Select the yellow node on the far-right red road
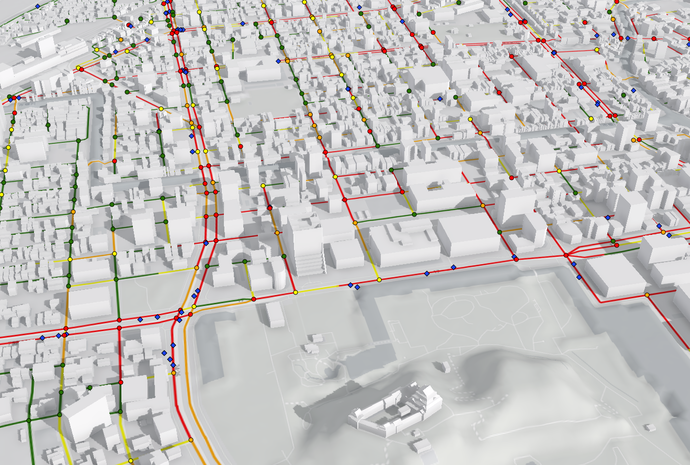690x465 pixels. [647, 295]
